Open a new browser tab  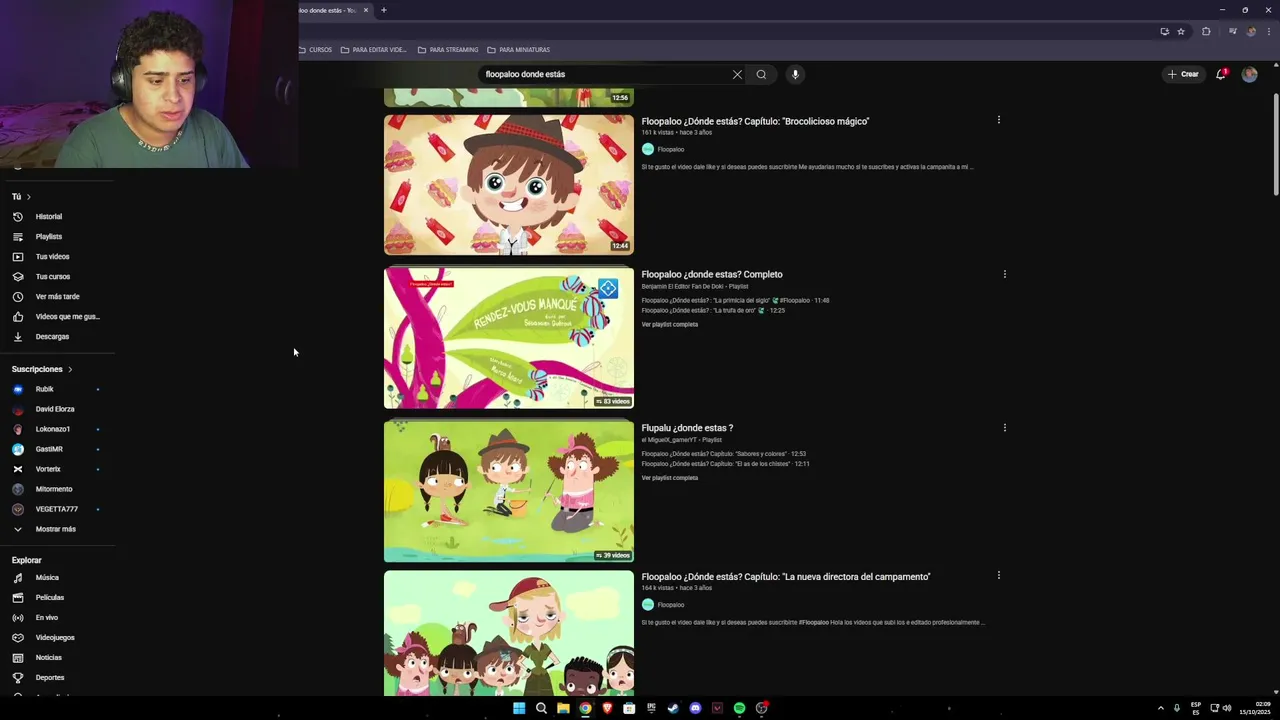[x=383, y=10]
